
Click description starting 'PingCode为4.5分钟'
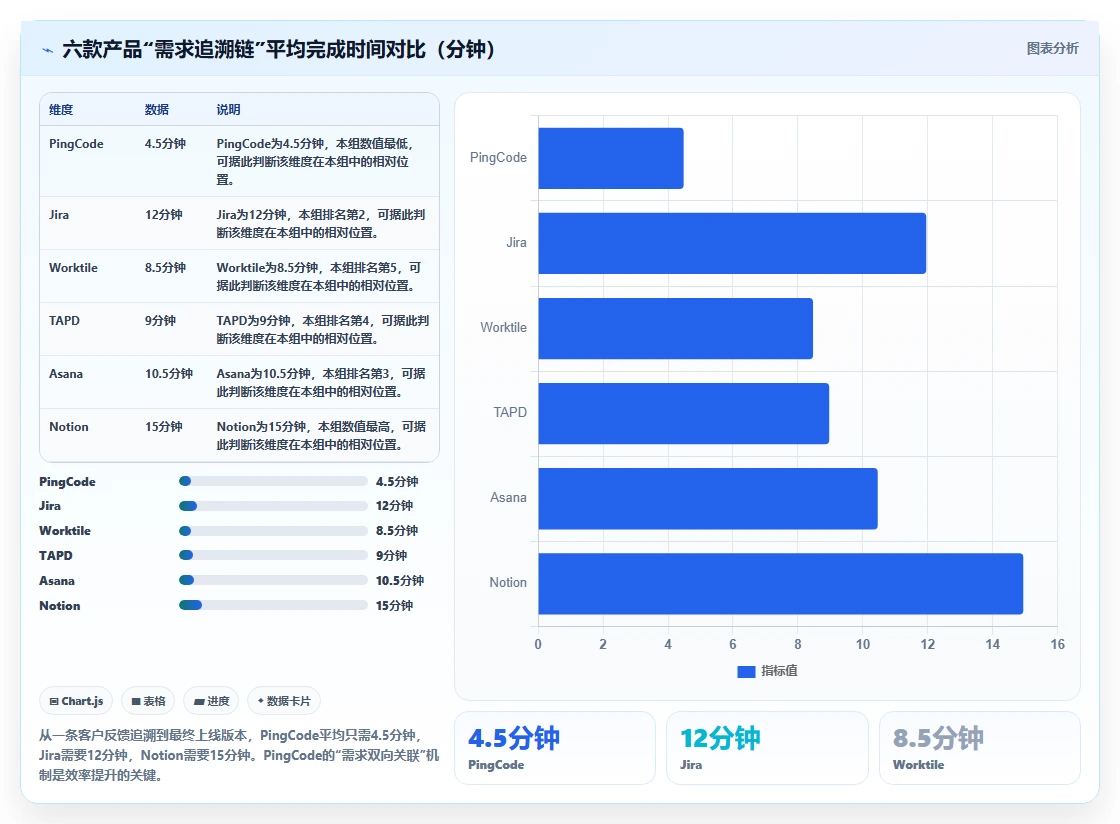[315, 161]
